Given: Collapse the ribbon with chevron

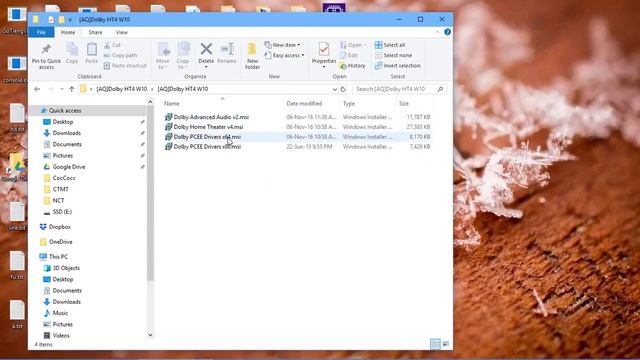Looking at the screenshot, I should (437, 32).
